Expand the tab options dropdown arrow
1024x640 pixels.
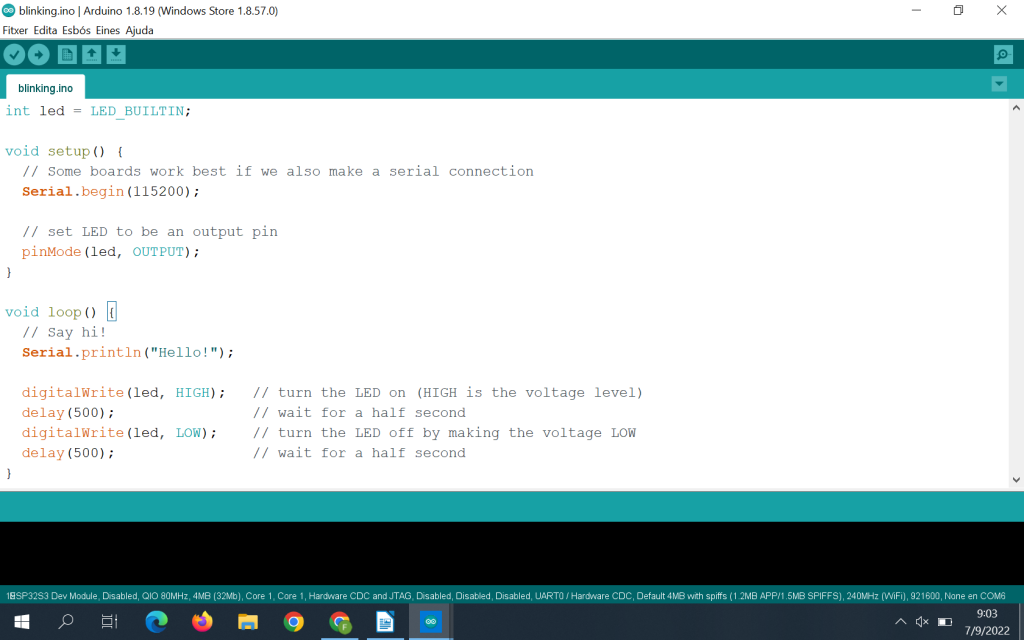999,84
